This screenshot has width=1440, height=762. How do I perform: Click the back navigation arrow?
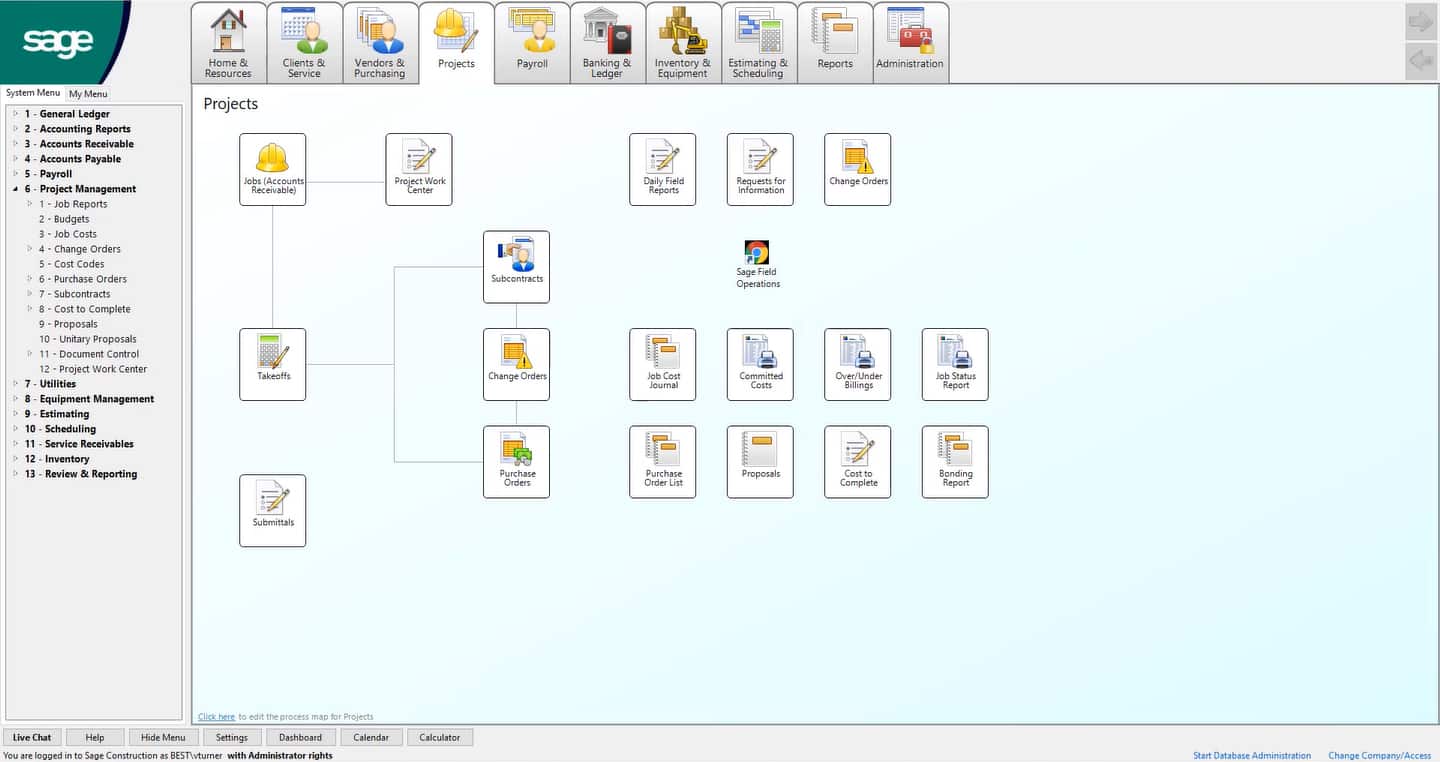point(1420,61)
